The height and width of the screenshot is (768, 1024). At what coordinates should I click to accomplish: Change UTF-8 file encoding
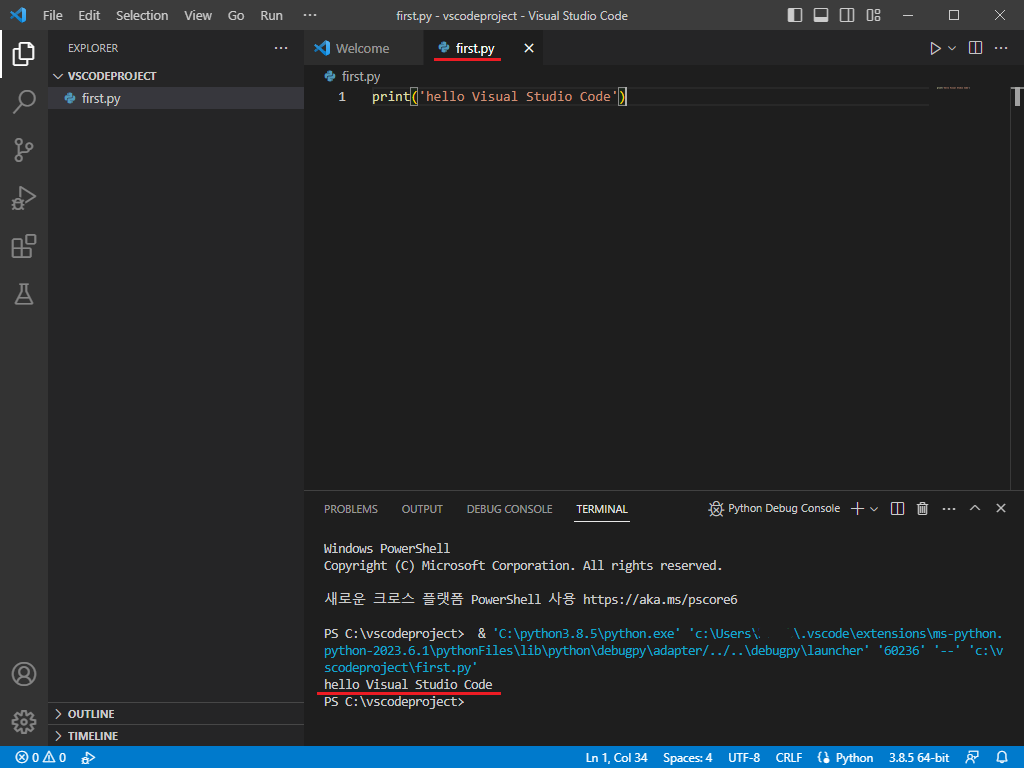pos(744,758)
